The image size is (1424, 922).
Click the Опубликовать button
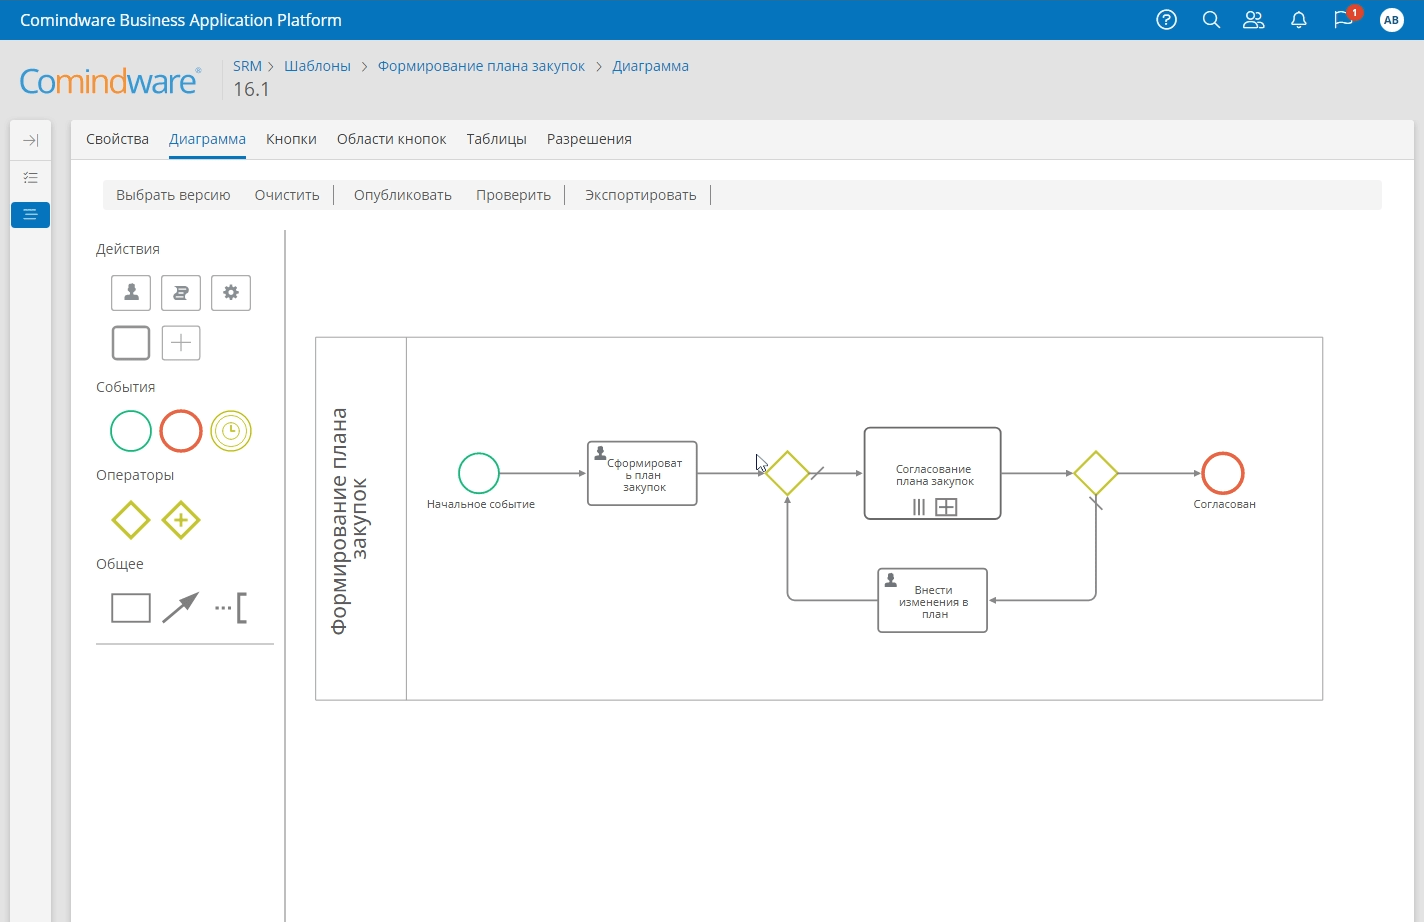[402, 195]
